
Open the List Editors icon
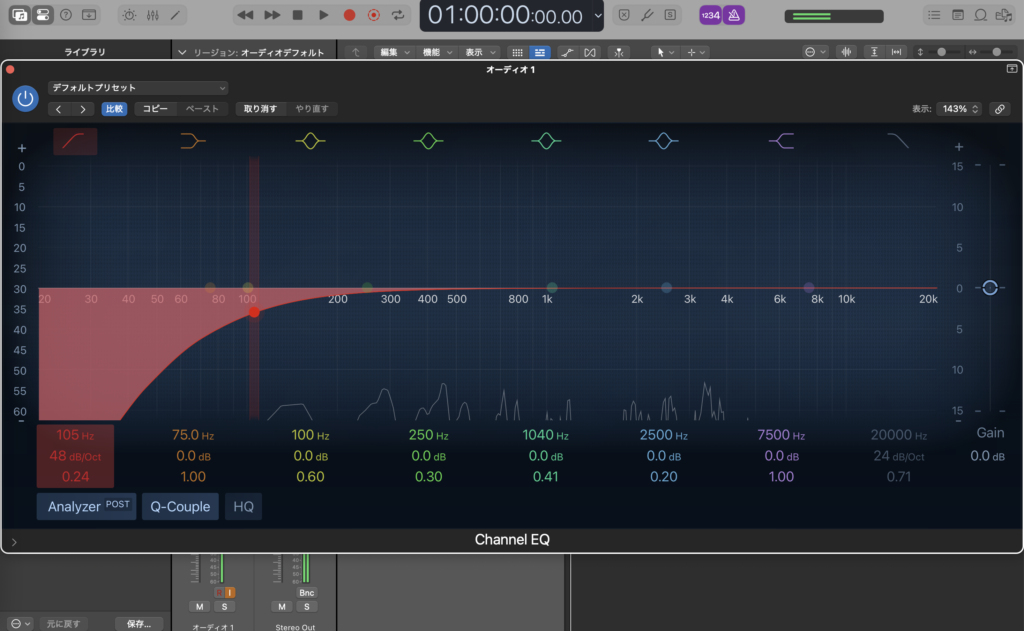tap(935, 15)
